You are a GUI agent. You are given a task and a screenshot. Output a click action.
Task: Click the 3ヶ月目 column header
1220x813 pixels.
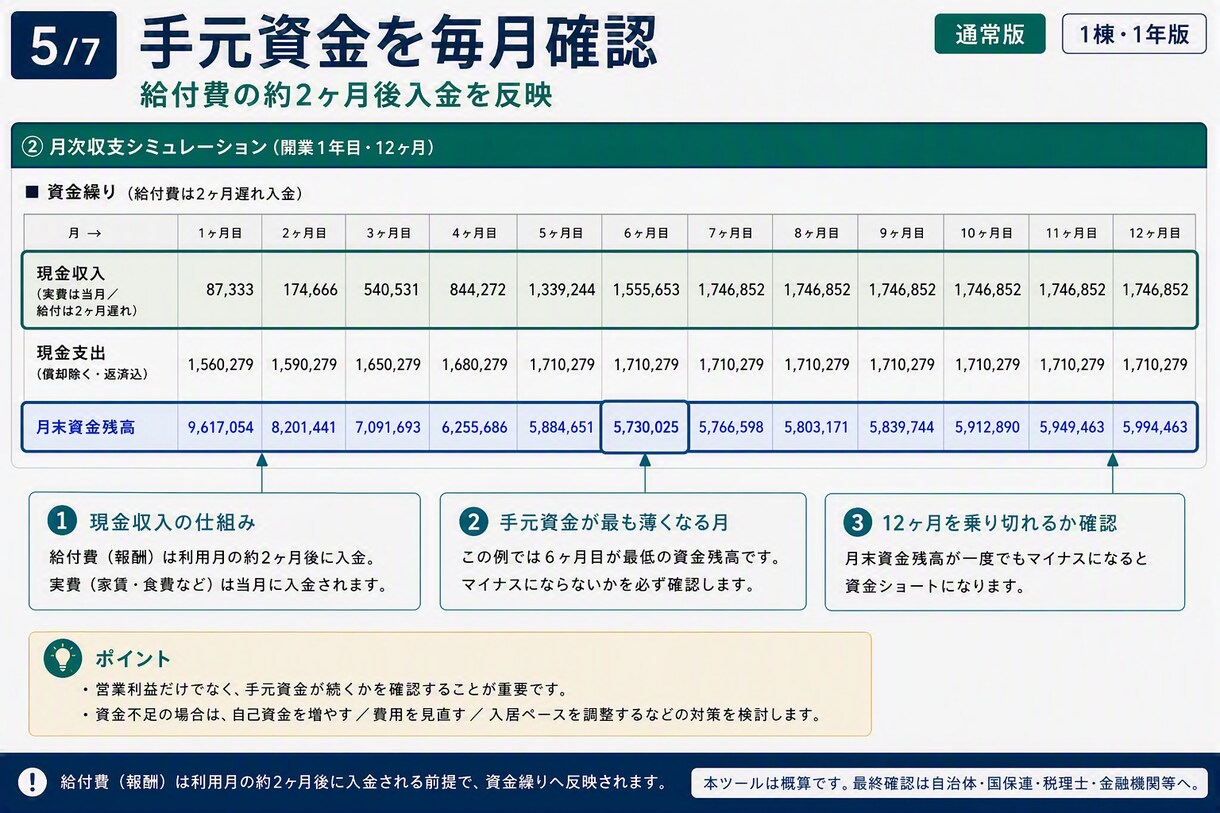tap(388, 233)
